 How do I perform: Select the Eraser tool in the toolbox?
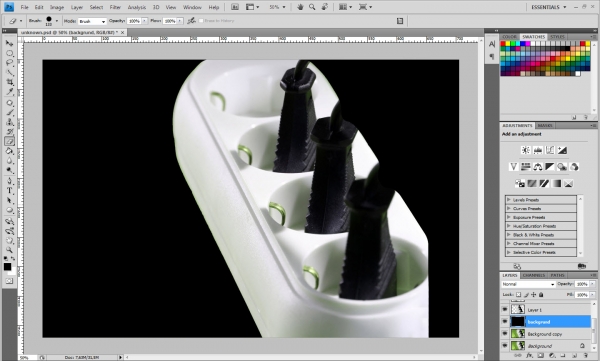[9, 141]
